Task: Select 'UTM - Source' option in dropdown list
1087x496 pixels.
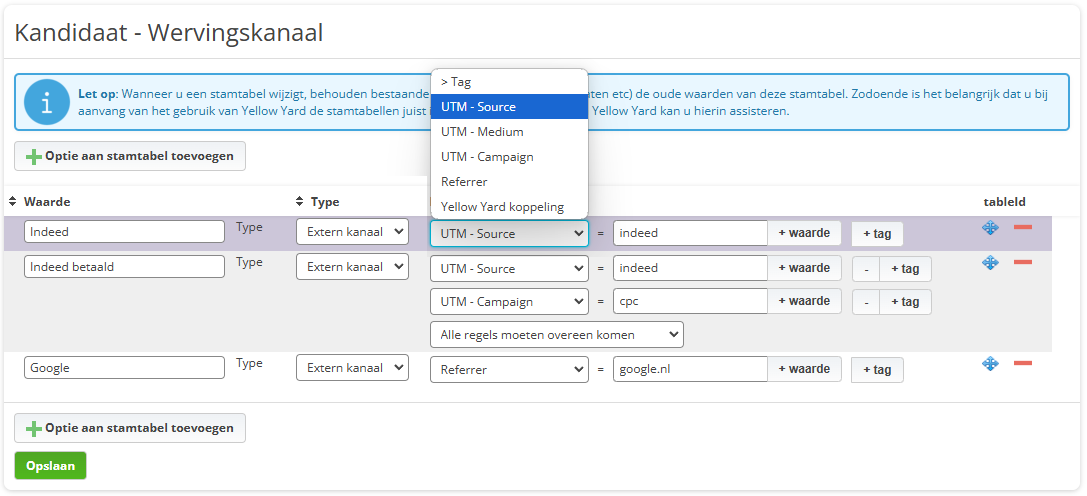Action: 510,107
